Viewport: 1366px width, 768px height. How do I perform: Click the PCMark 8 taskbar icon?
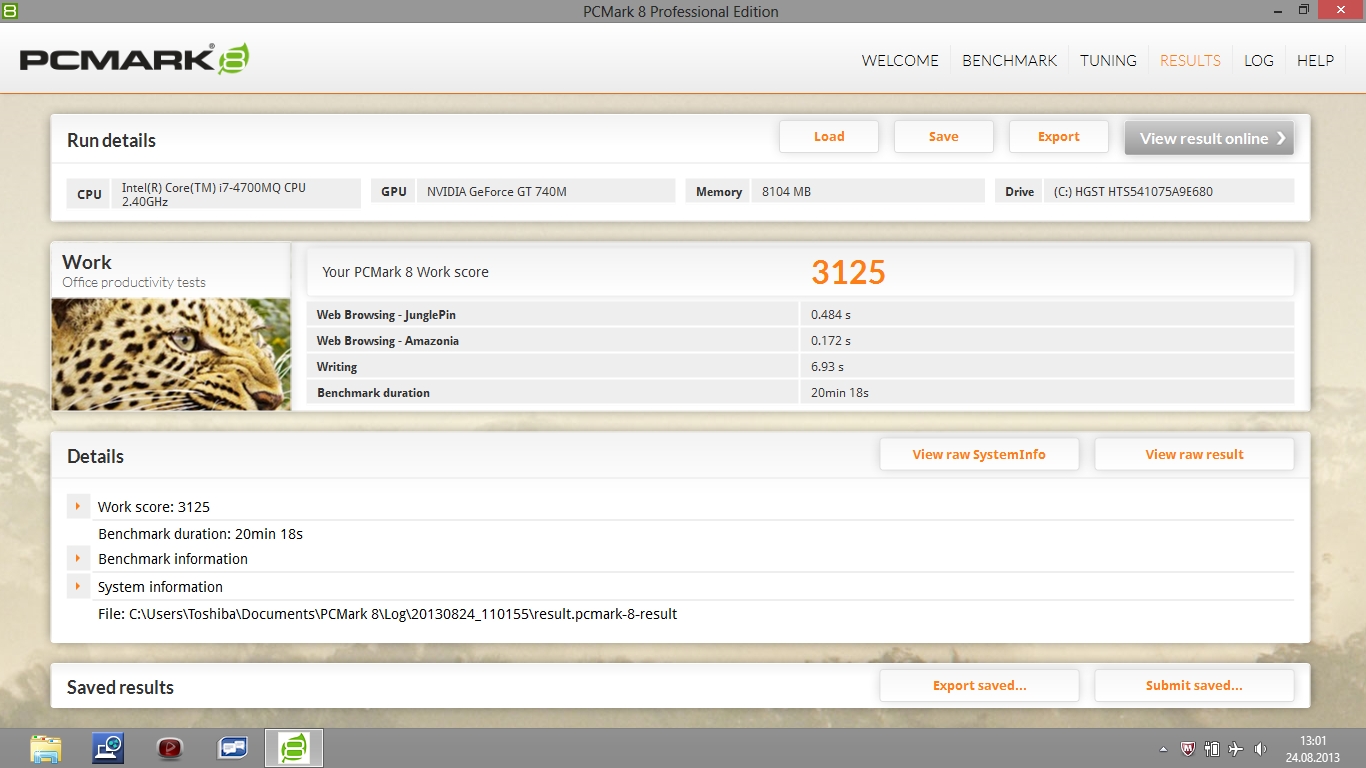click(x=294, y=748)
